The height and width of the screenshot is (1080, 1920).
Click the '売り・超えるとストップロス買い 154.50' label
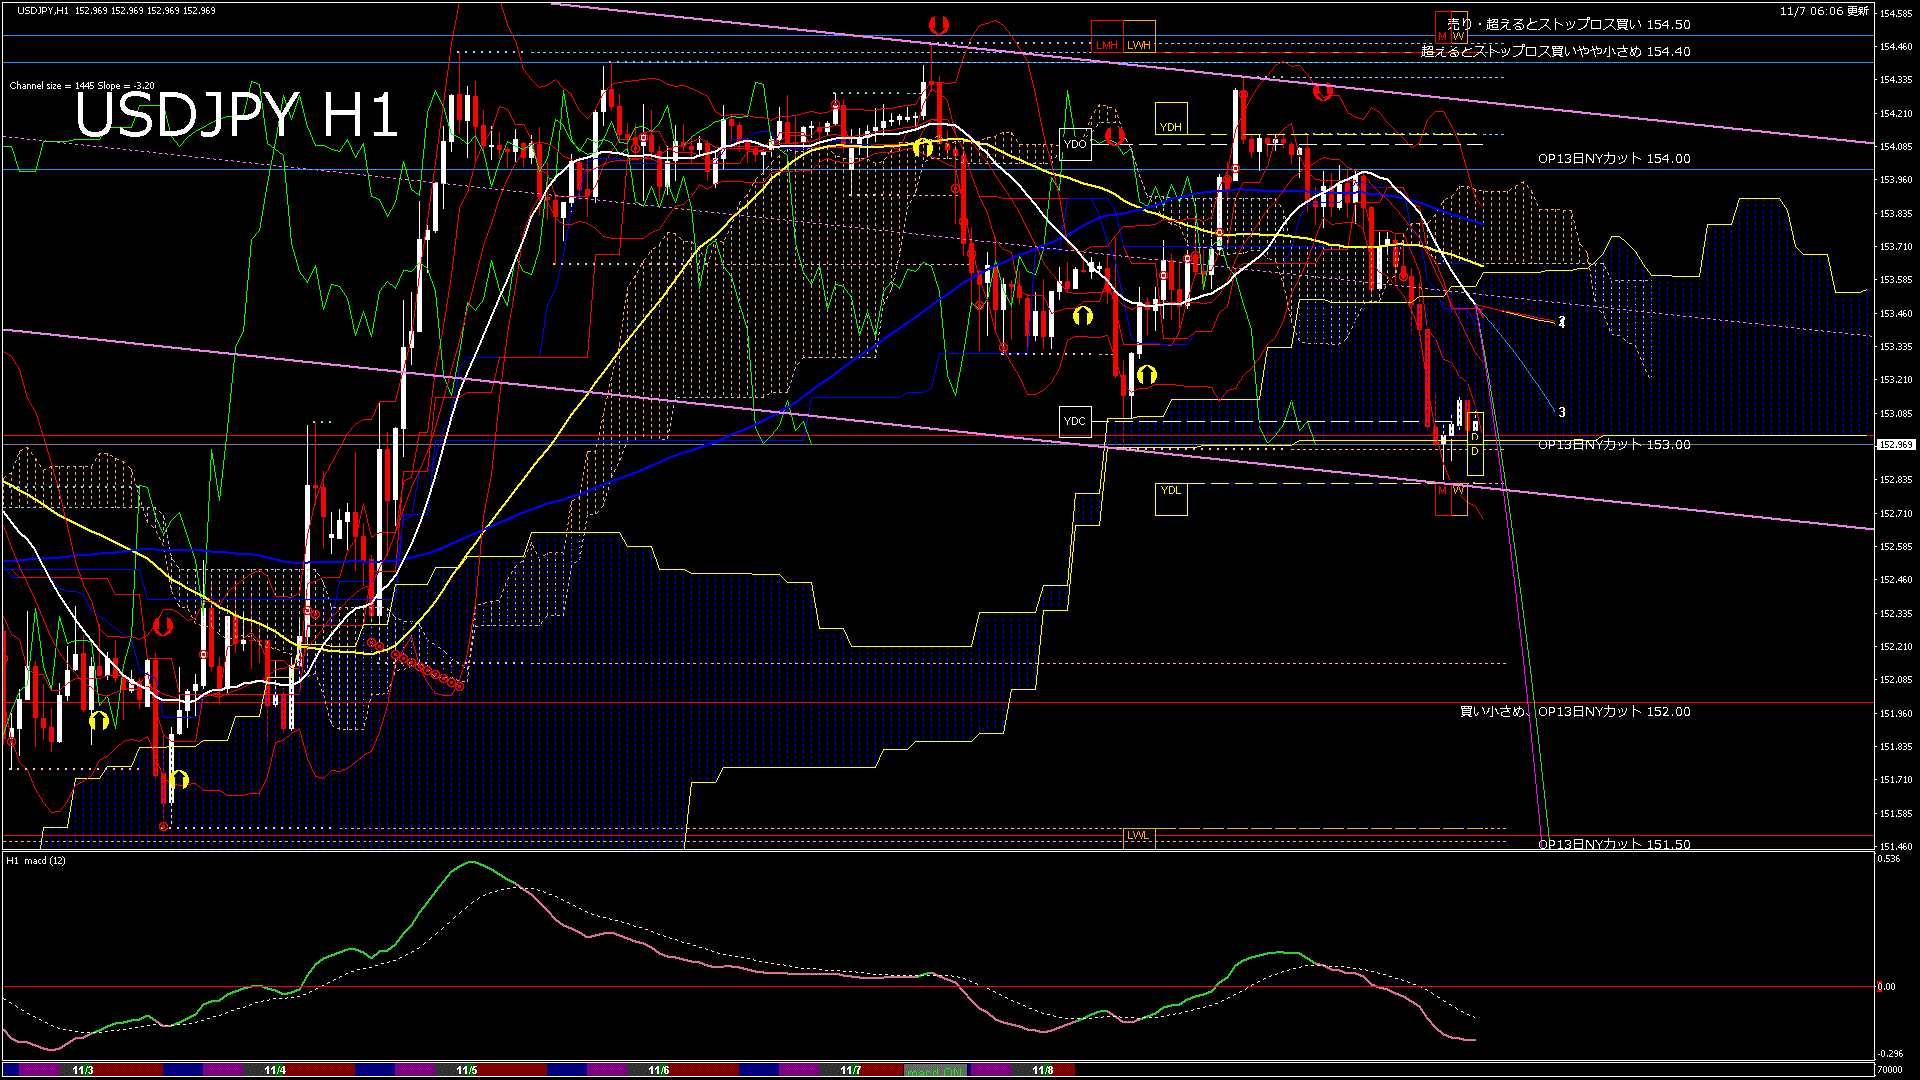coord(1568,24)
